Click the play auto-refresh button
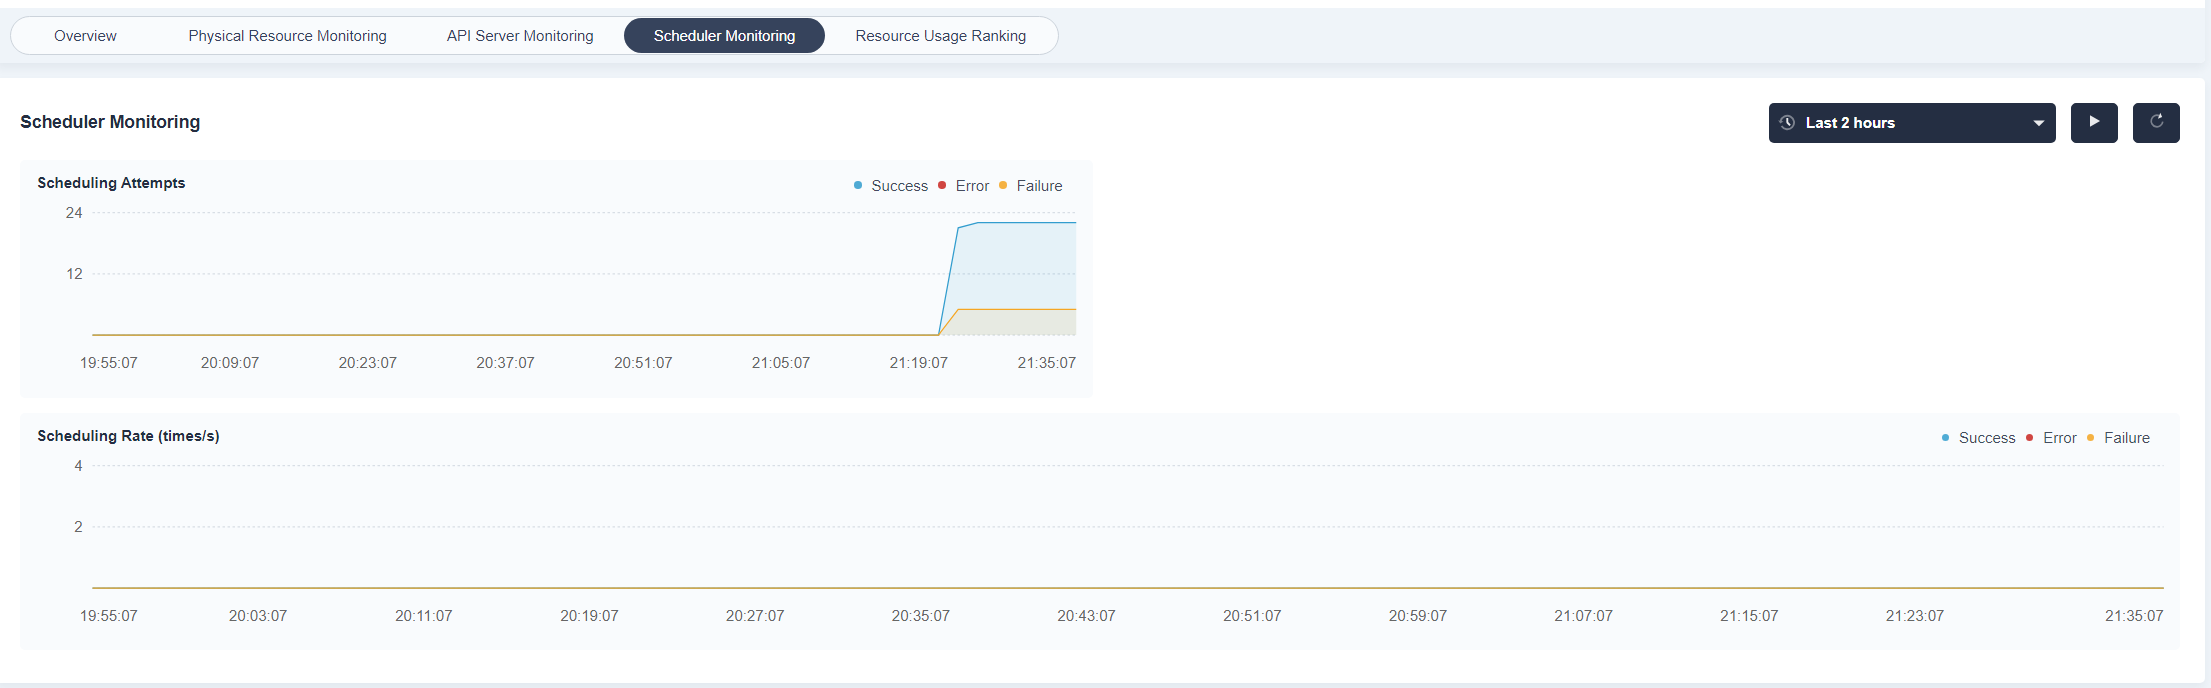Viewport: 2211px width, 688px height. [x=2094, y=122]
